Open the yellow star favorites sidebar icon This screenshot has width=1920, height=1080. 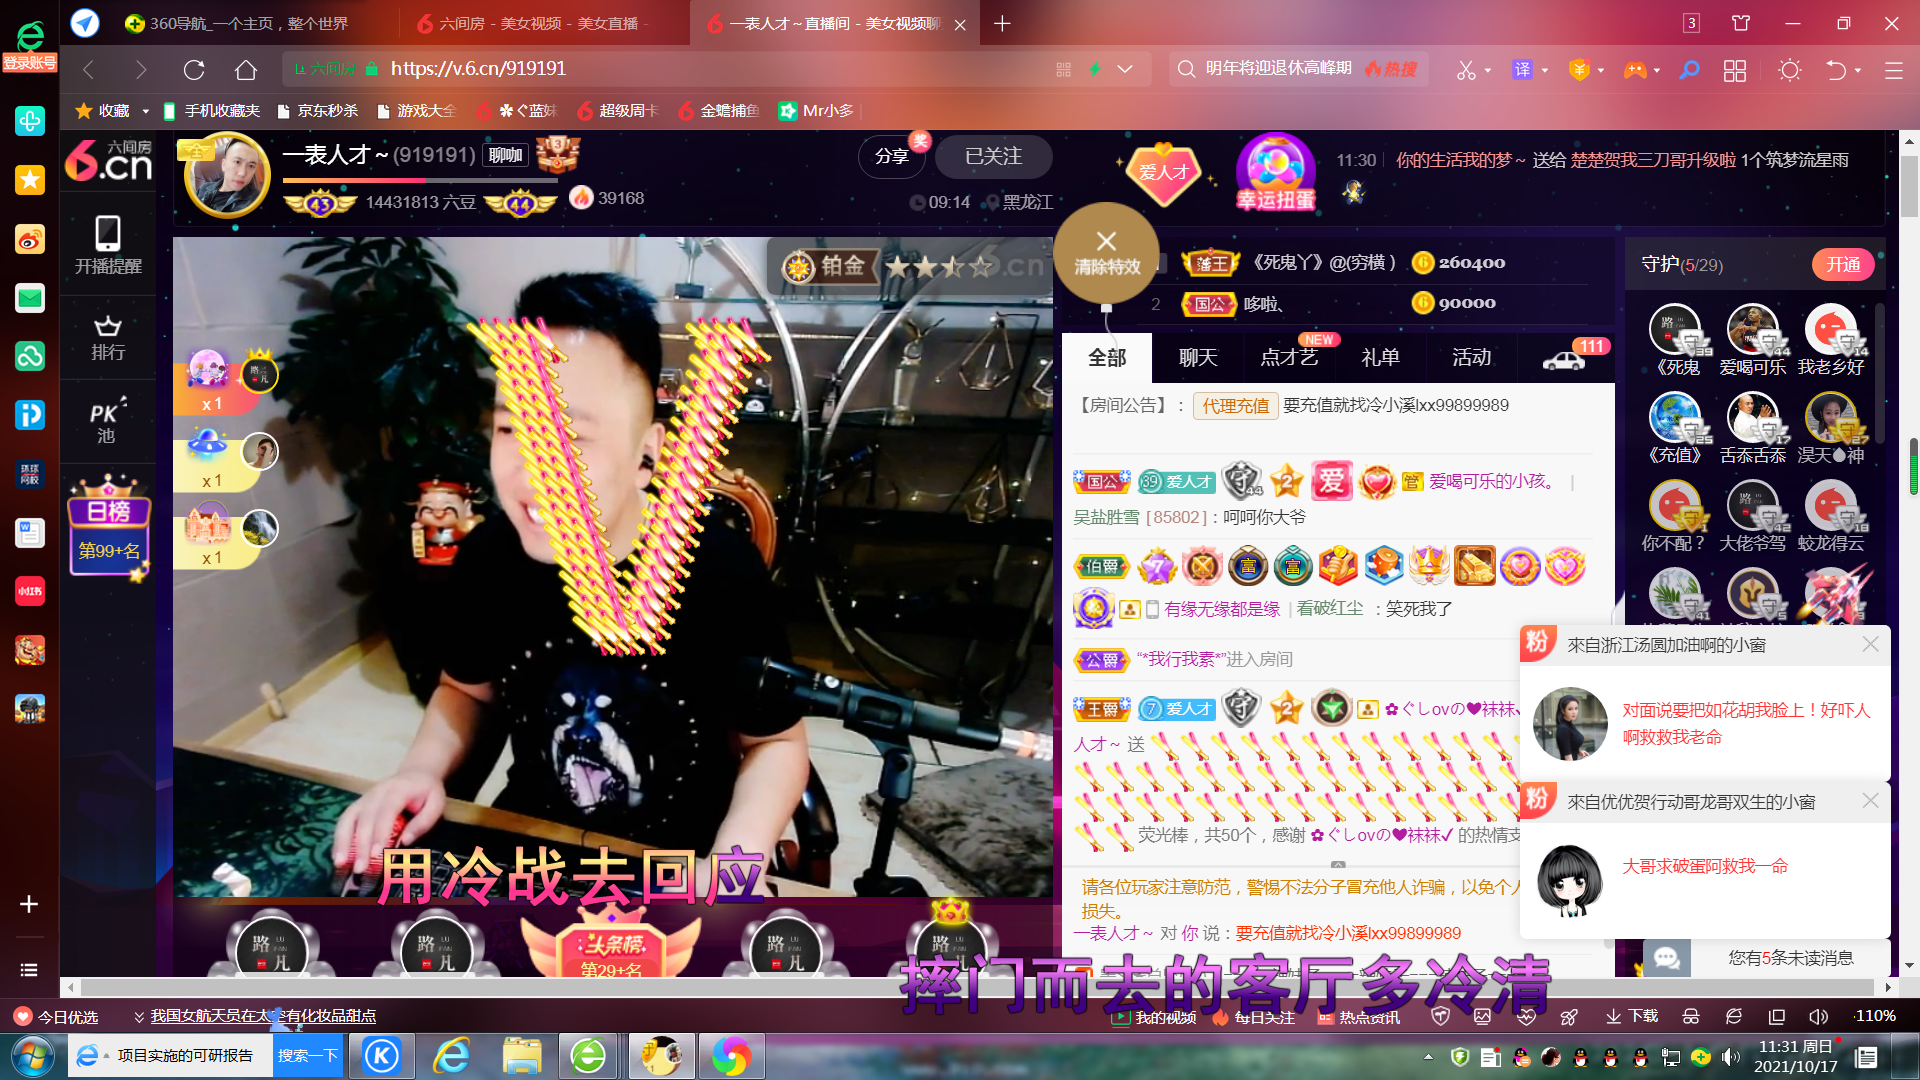(x=29, y=180)
